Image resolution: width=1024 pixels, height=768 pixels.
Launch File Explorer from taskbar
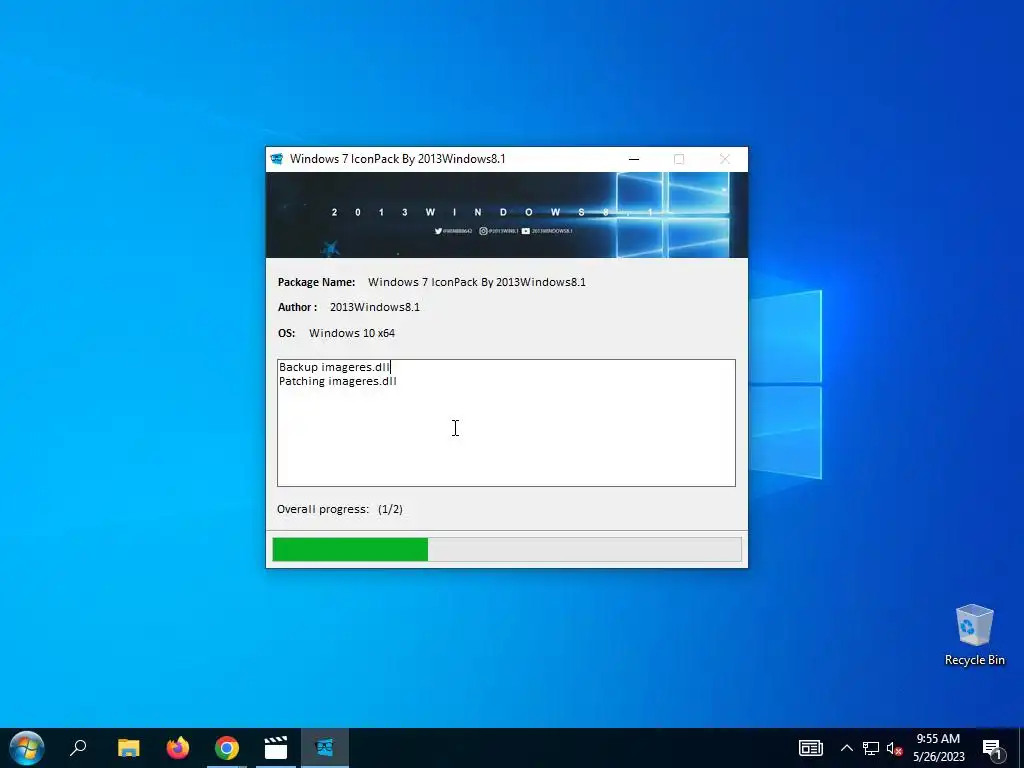coord(128,748)
